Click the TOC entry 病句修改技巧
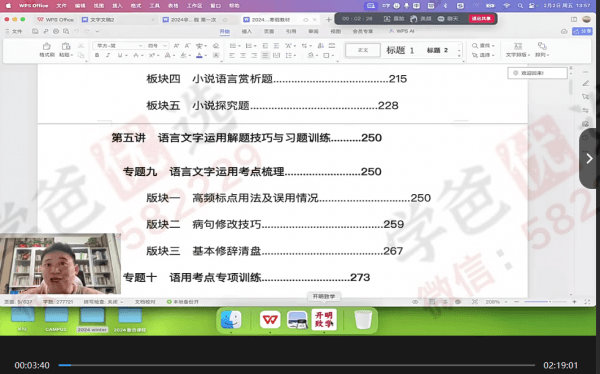600x374 pixels. [227, 224]
